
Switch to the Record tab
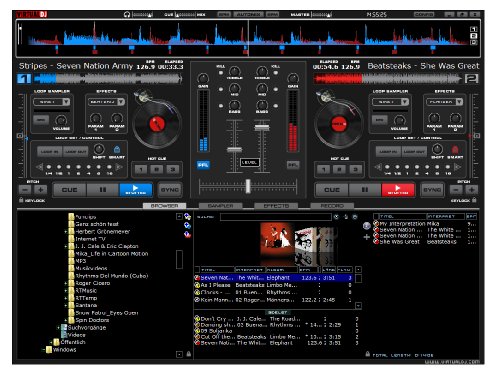[x=332, y=206]
